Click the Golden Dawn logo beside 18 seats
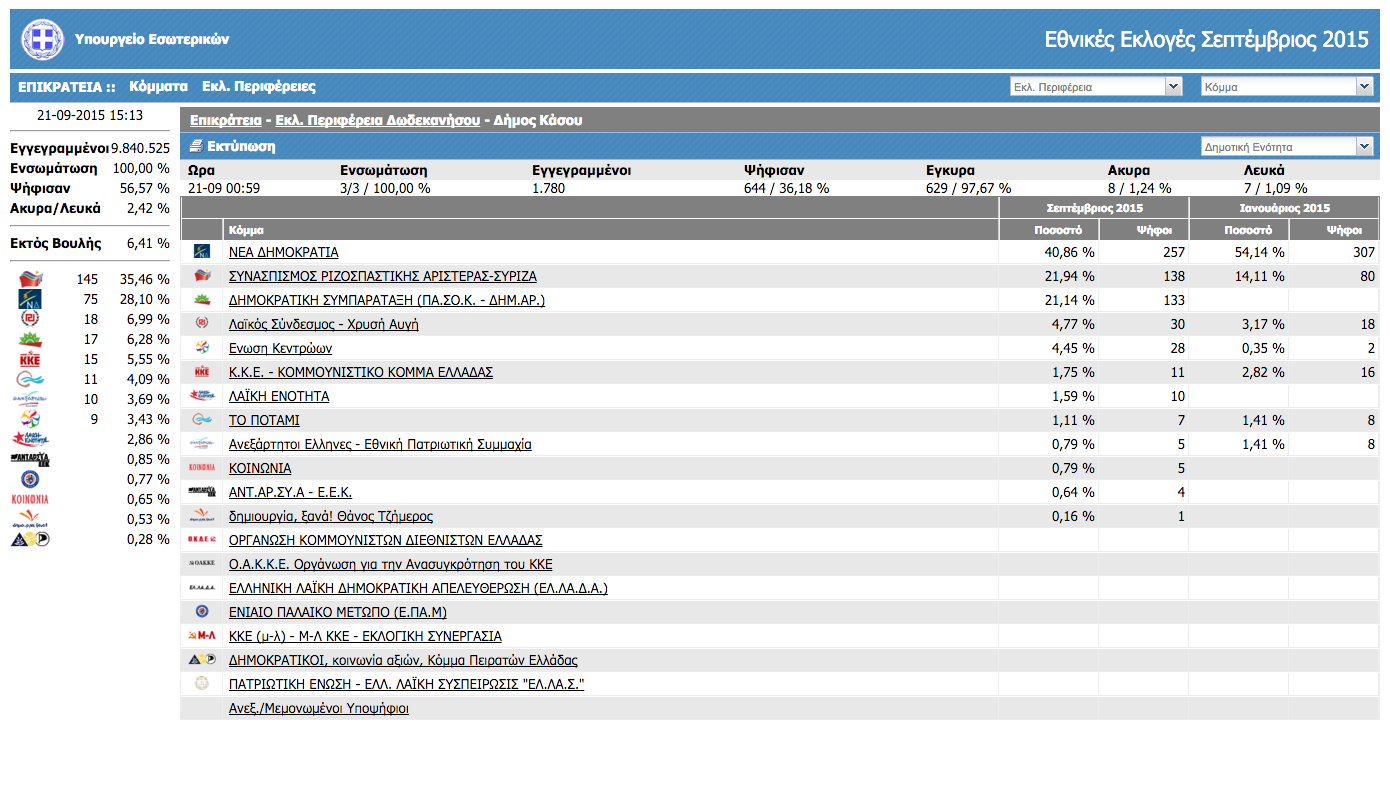Viewport: 1390px width, 794px height. point(31,319)
